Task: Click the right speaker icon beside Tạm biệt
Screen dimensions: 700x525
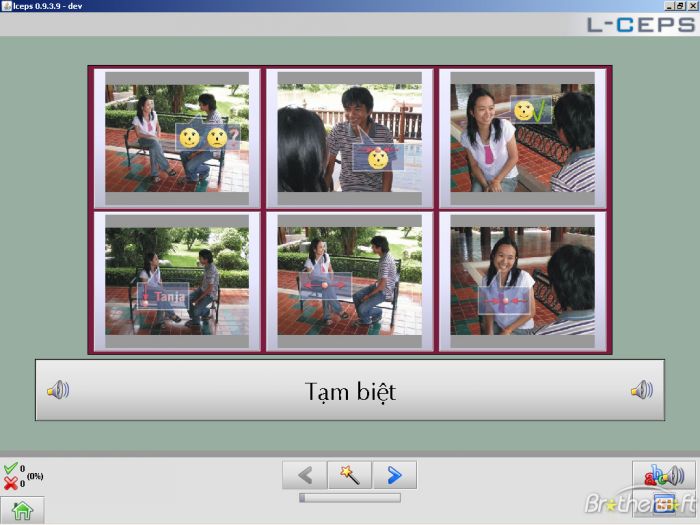Action: click(x=642, y=390)
